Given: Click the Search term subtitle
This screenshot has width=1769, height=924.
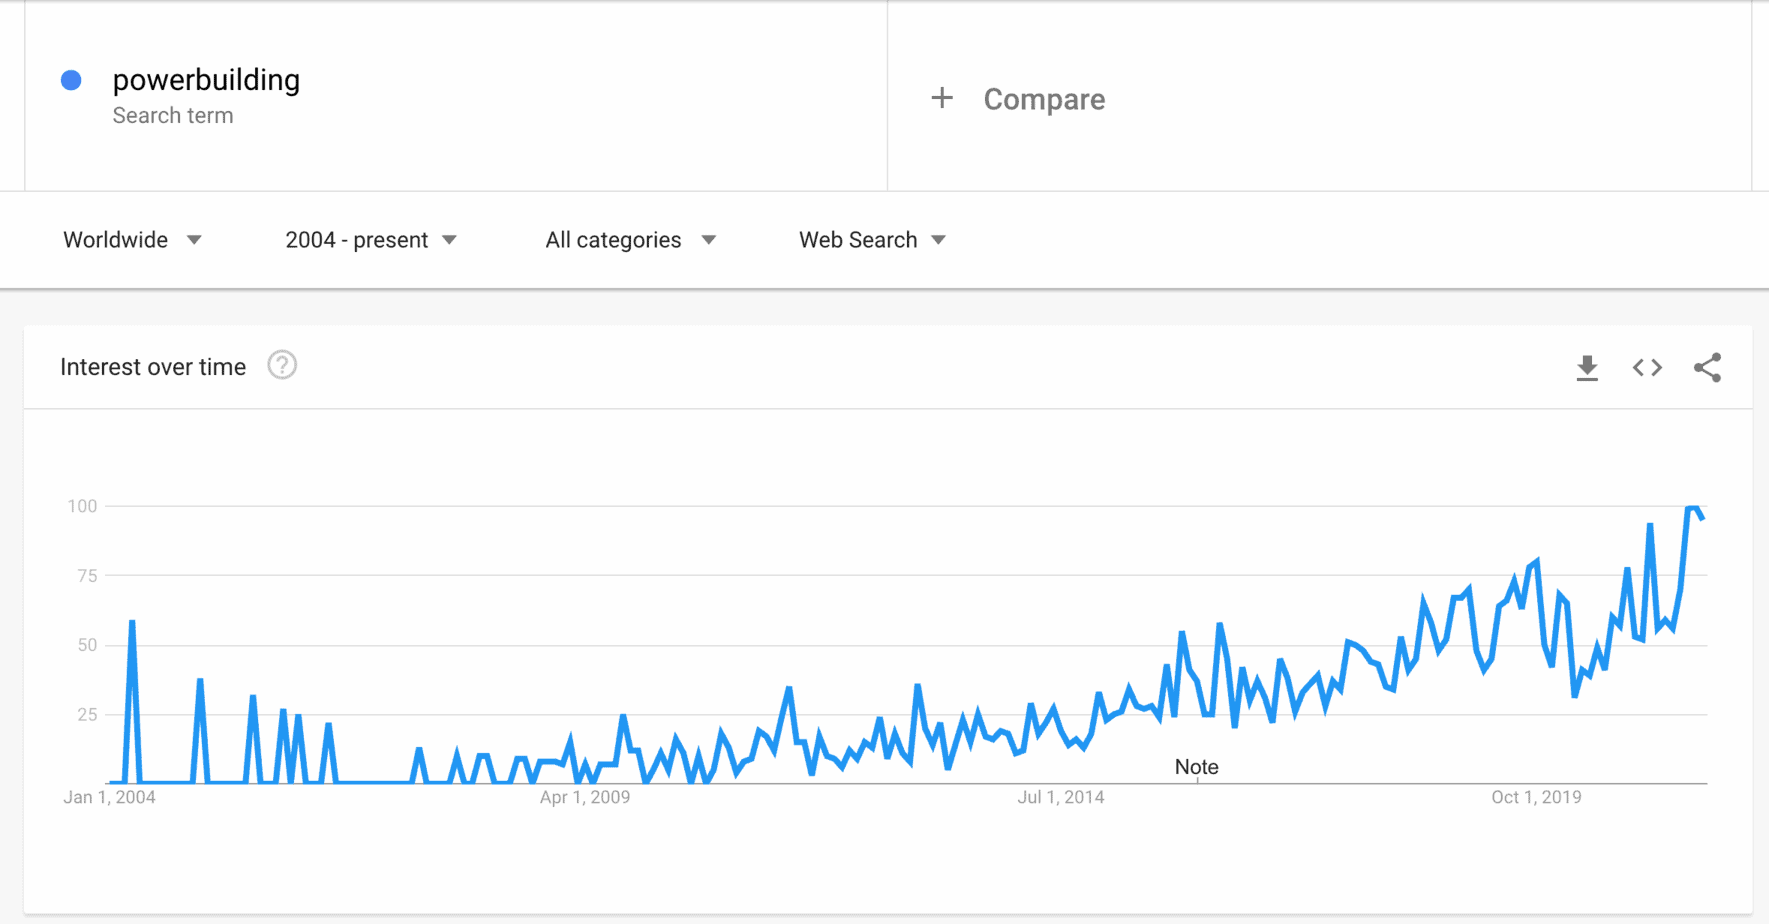Looking at the screenshot, I should coord(173,116).
